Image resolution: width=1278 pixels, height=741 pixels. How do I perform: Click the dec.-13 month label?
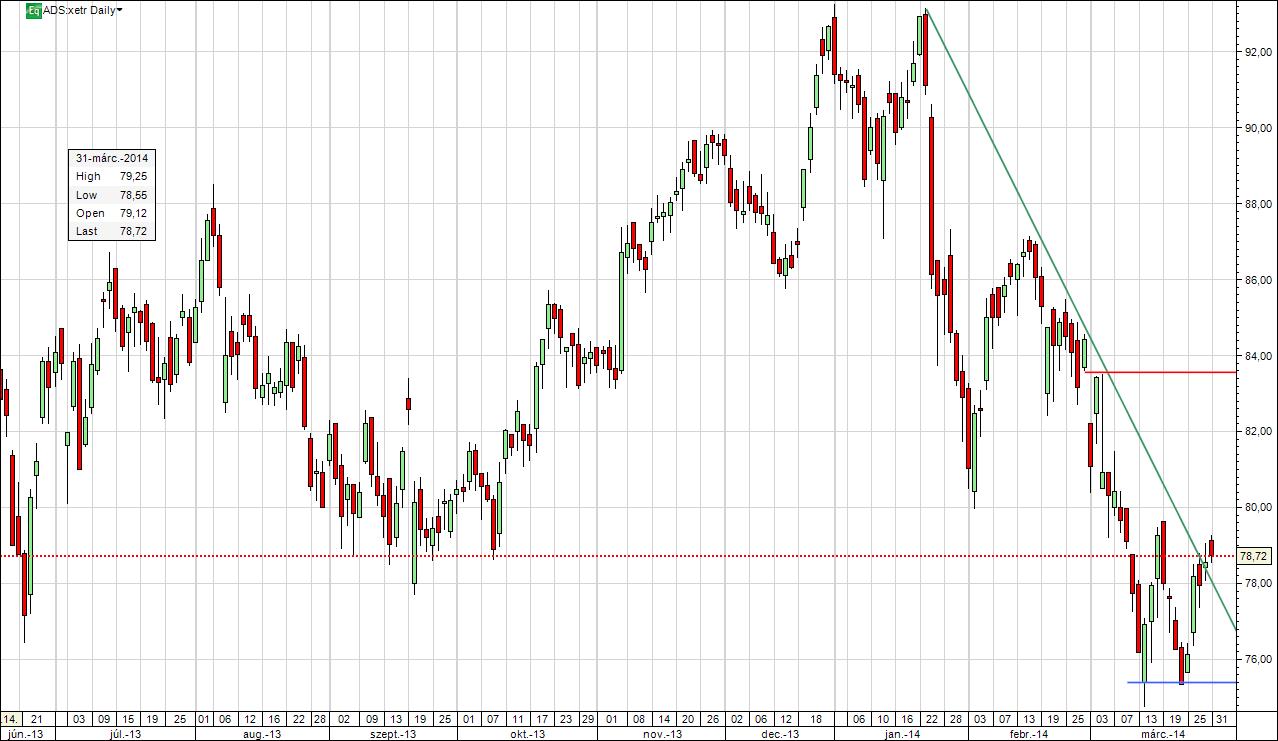click(x=778, y=734)
